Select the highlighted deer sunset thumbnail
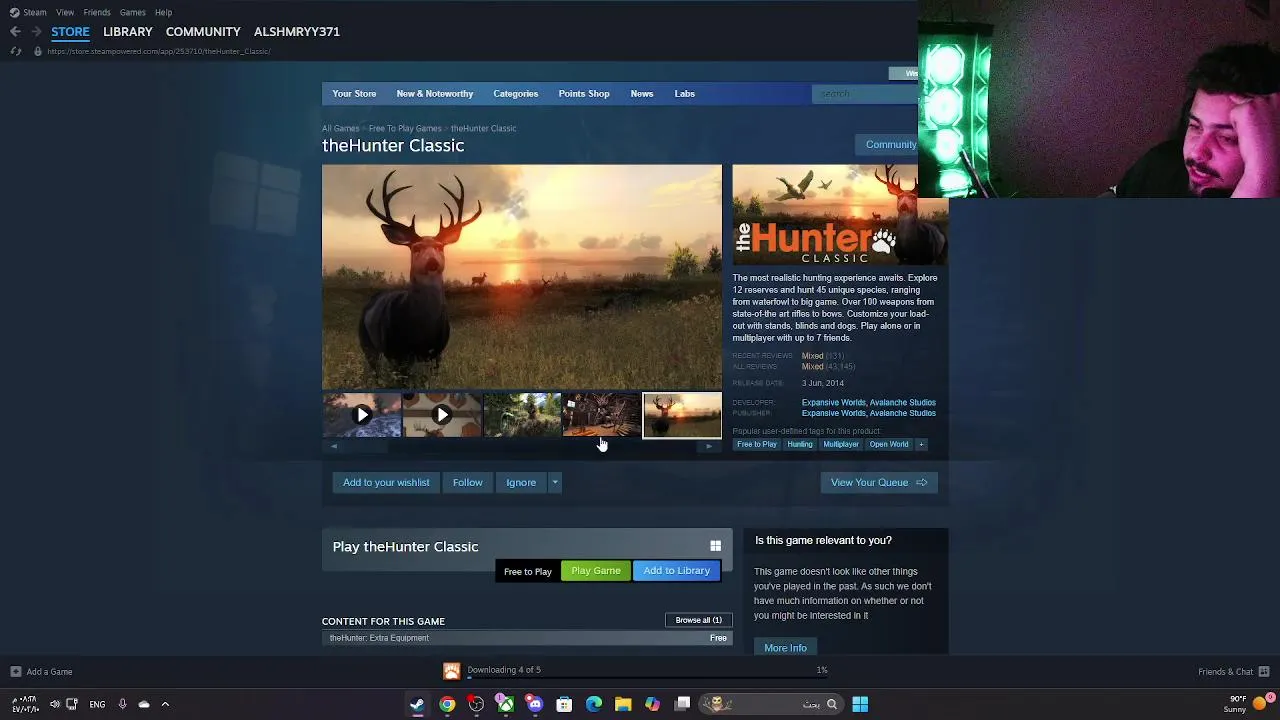This screenshot has height=720, width=1280. point(682,415)
